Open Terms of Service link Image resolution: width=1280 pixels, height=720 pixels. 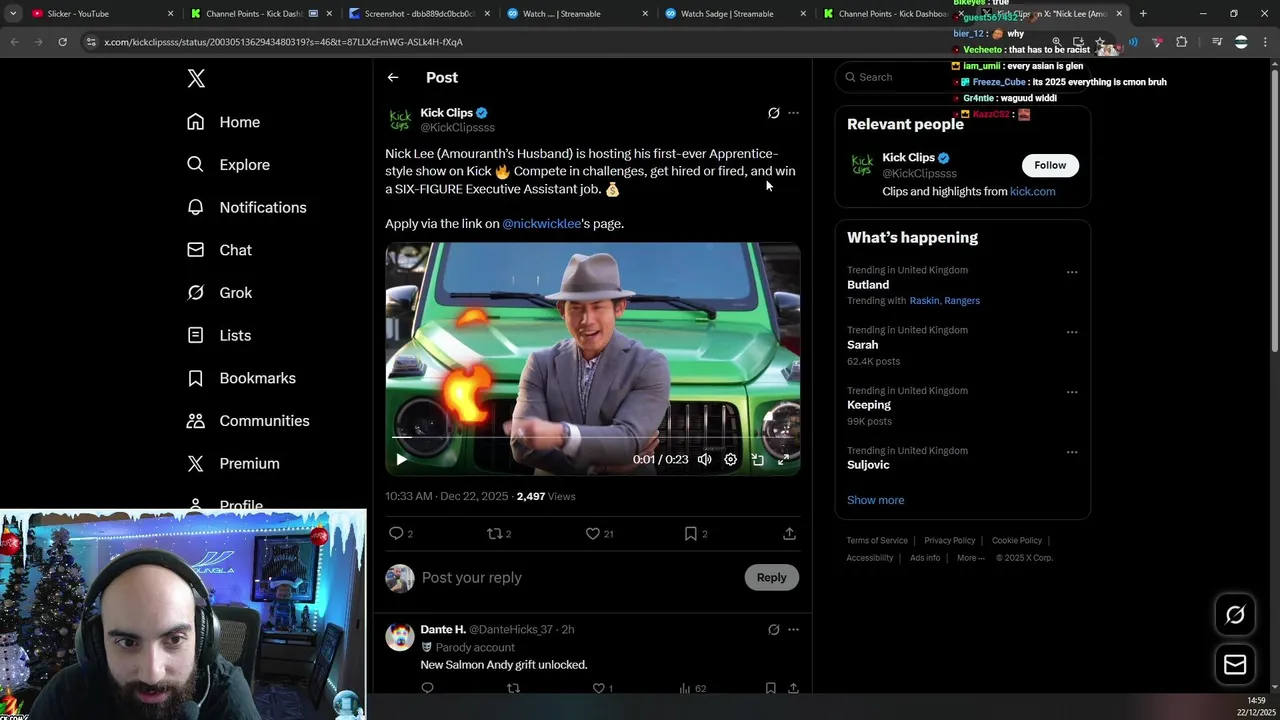(877, 541)
